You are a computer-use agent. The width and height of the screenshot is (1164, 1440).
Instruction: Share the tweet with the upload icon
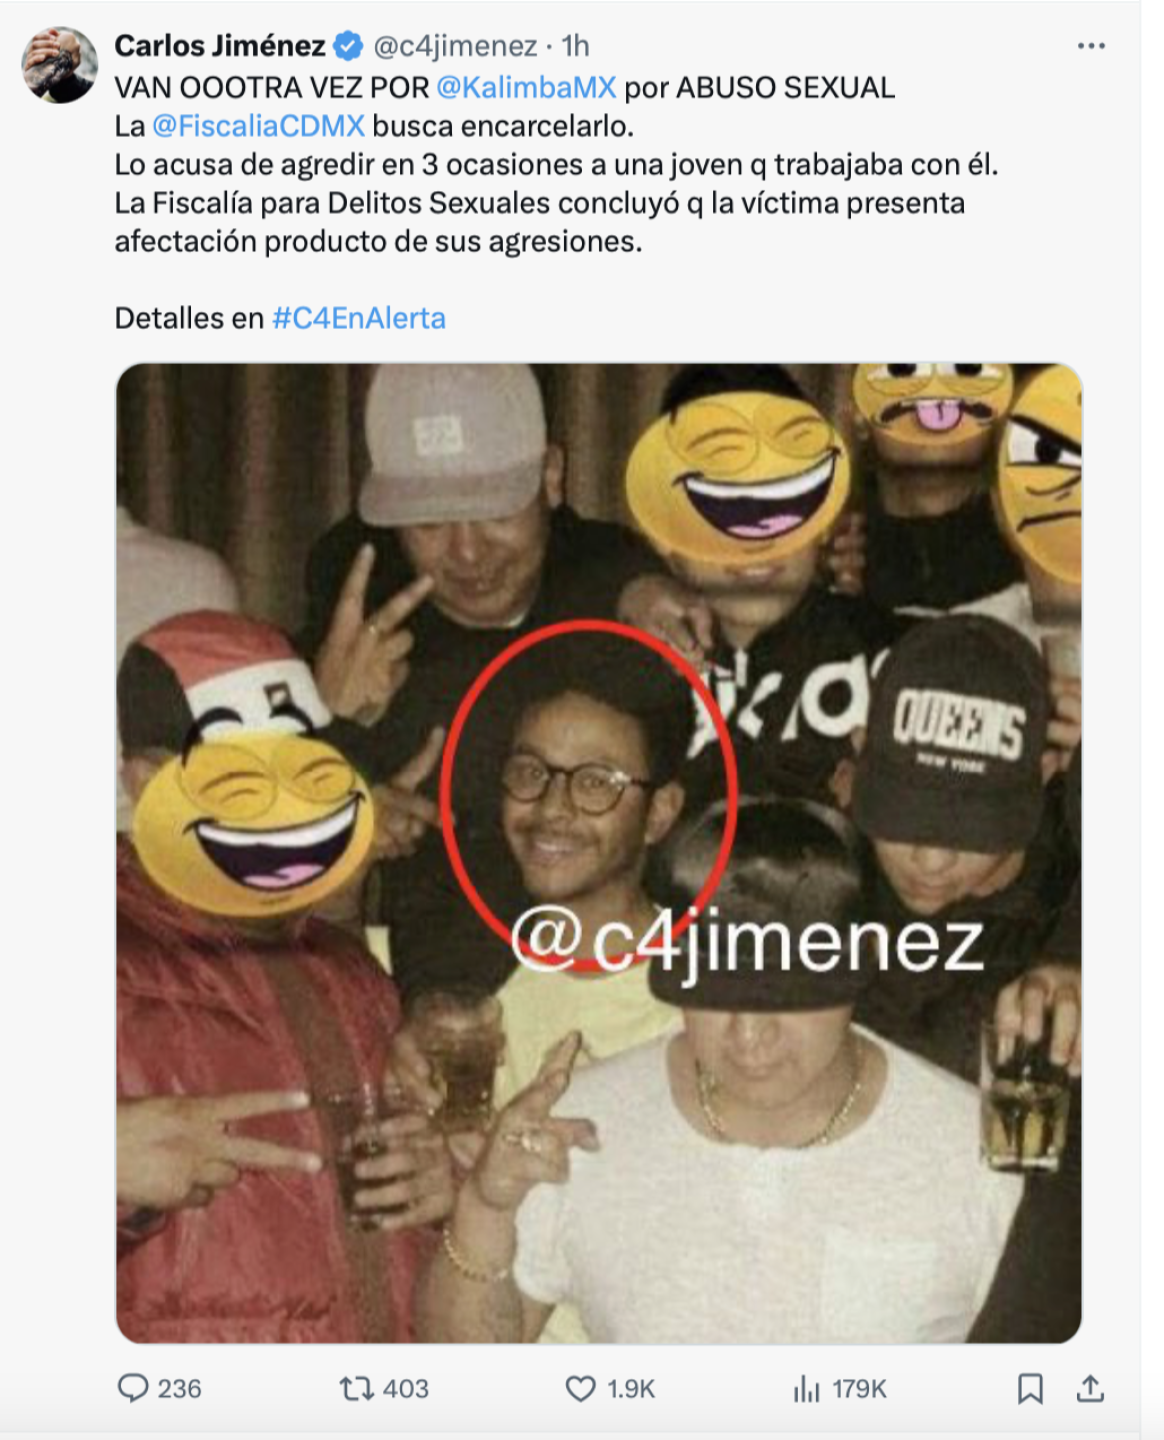(1090, 1388)
